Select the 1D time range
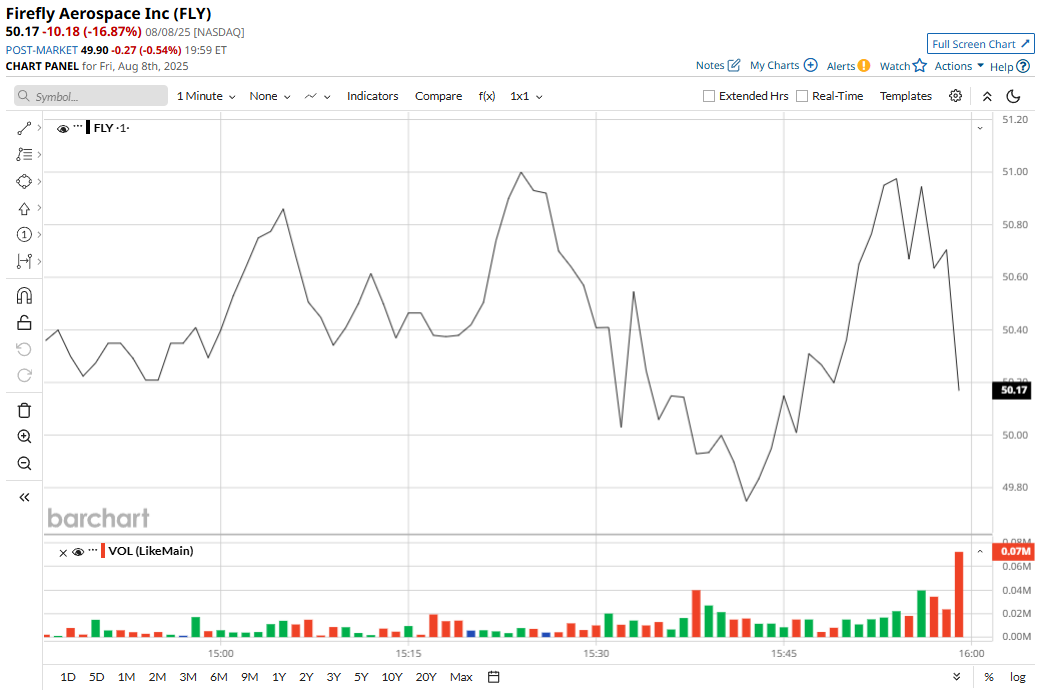This screenshot has width=1038, height=697. point(68,677)
